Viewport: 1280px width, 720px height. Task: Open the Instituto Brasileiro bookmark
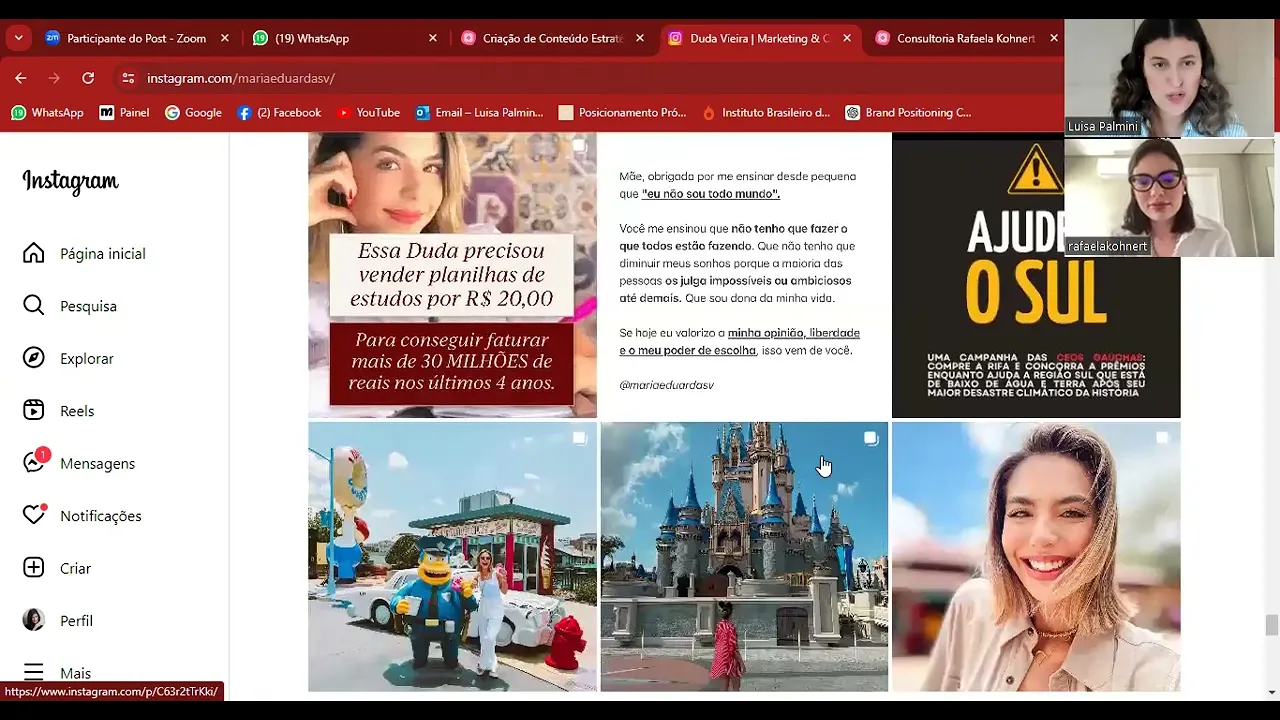point(766,113)
